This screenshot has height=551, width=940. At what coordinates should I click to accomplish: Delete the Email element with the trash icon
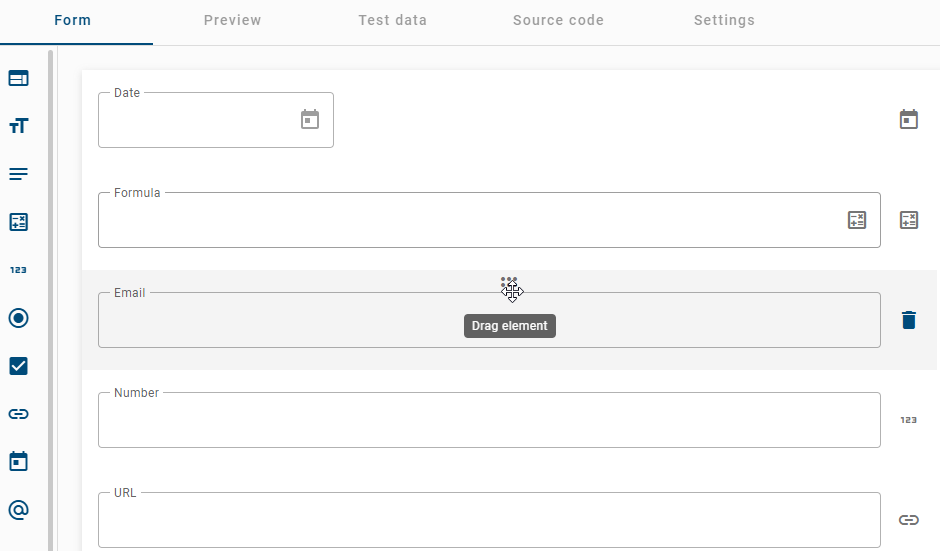pyautogui.click(x=909, y=320)
